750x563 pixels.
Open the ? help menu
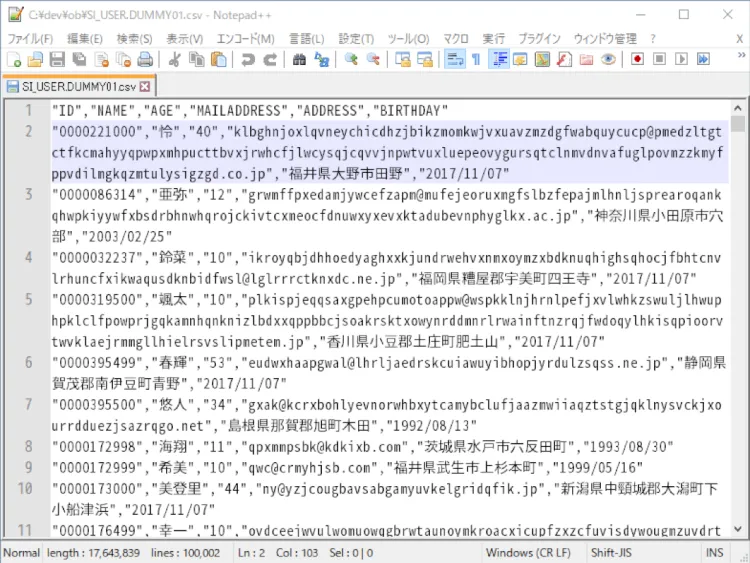(x=653, y=39)
